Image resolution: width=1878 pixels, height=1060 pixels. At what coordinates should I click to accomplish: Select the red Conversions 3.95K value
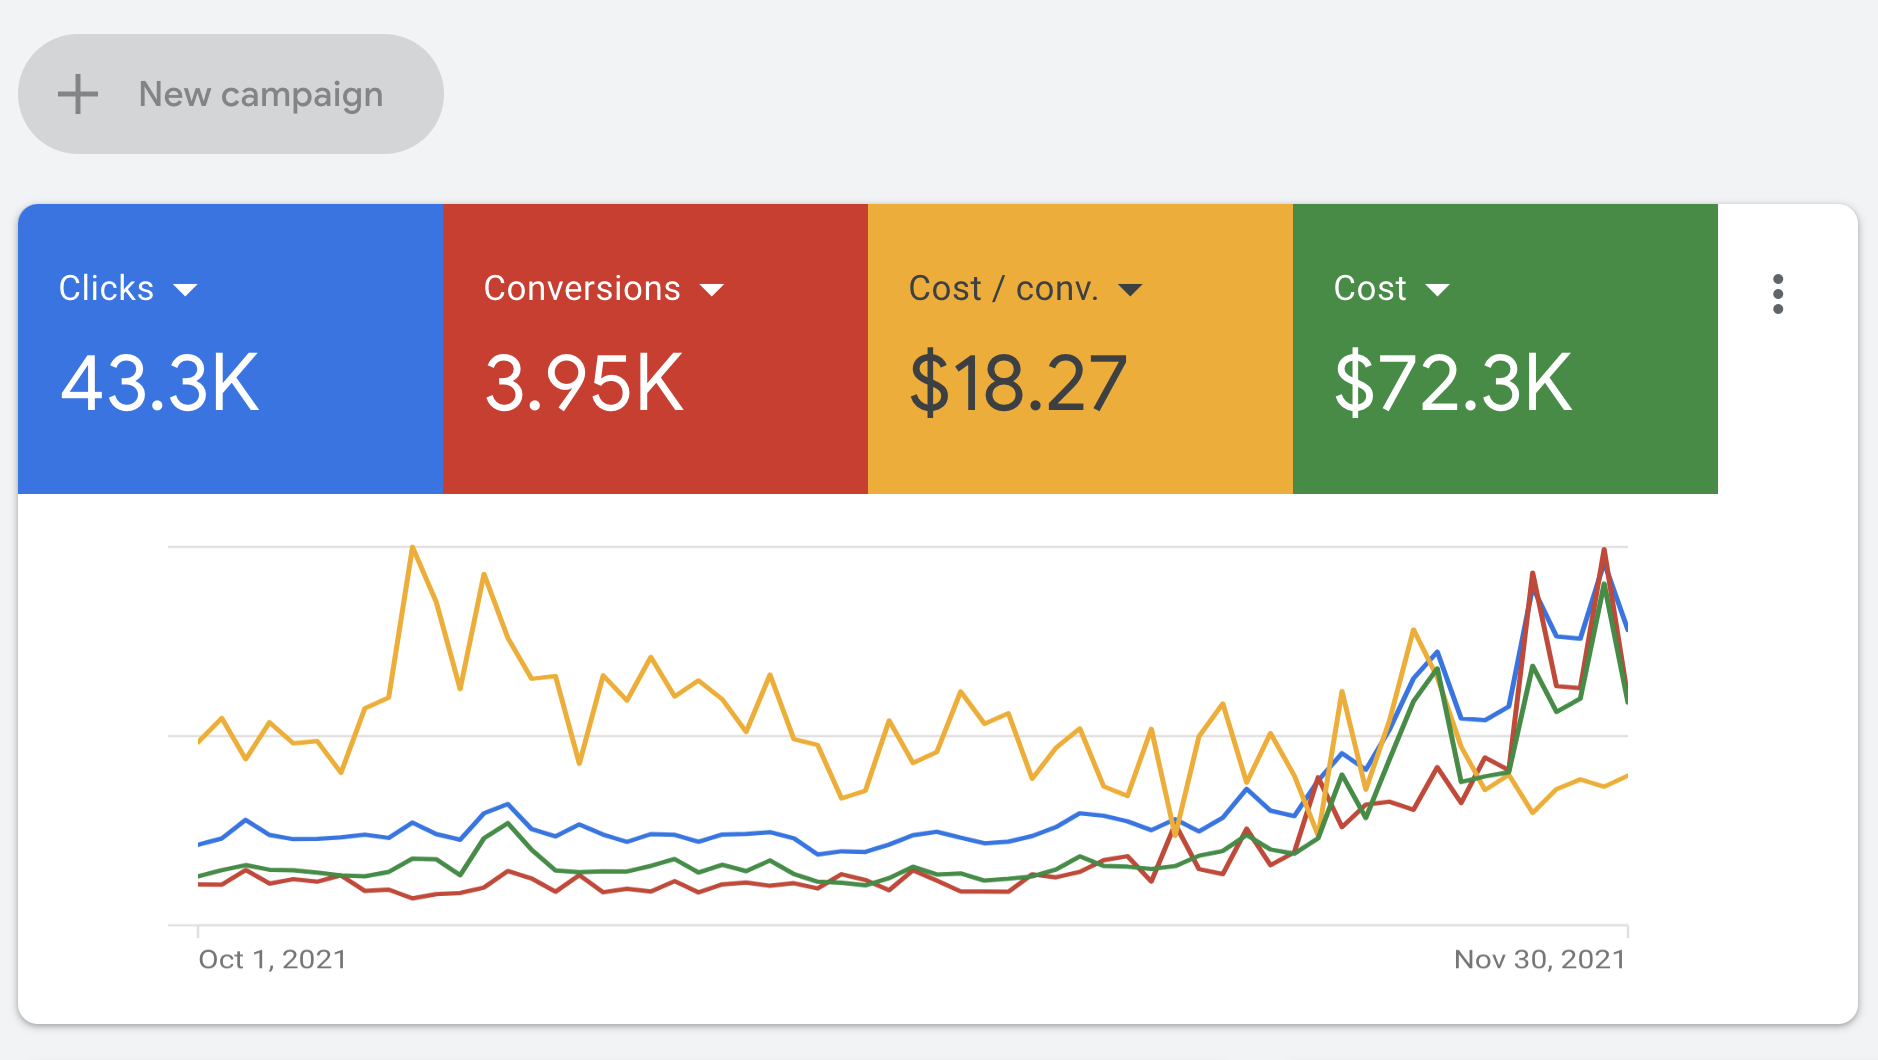tap(584, 383)
